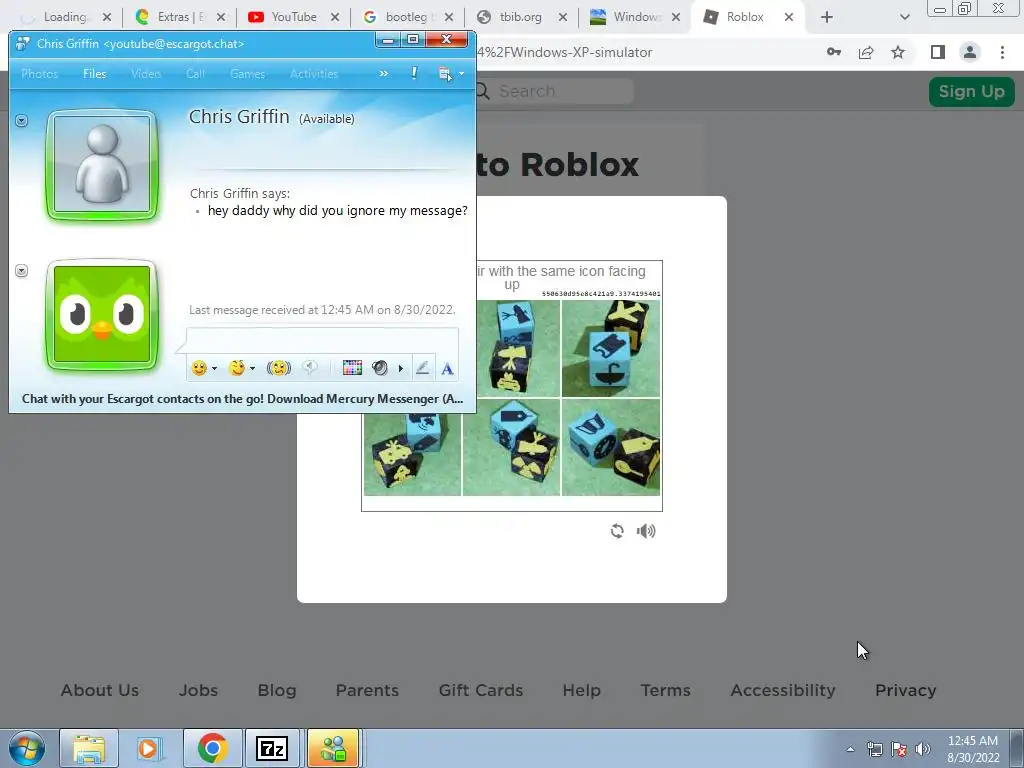The width and height of the screenshot is (1024, 768).
Task: Choose a background pattern icon
Action: coord(352,368)
